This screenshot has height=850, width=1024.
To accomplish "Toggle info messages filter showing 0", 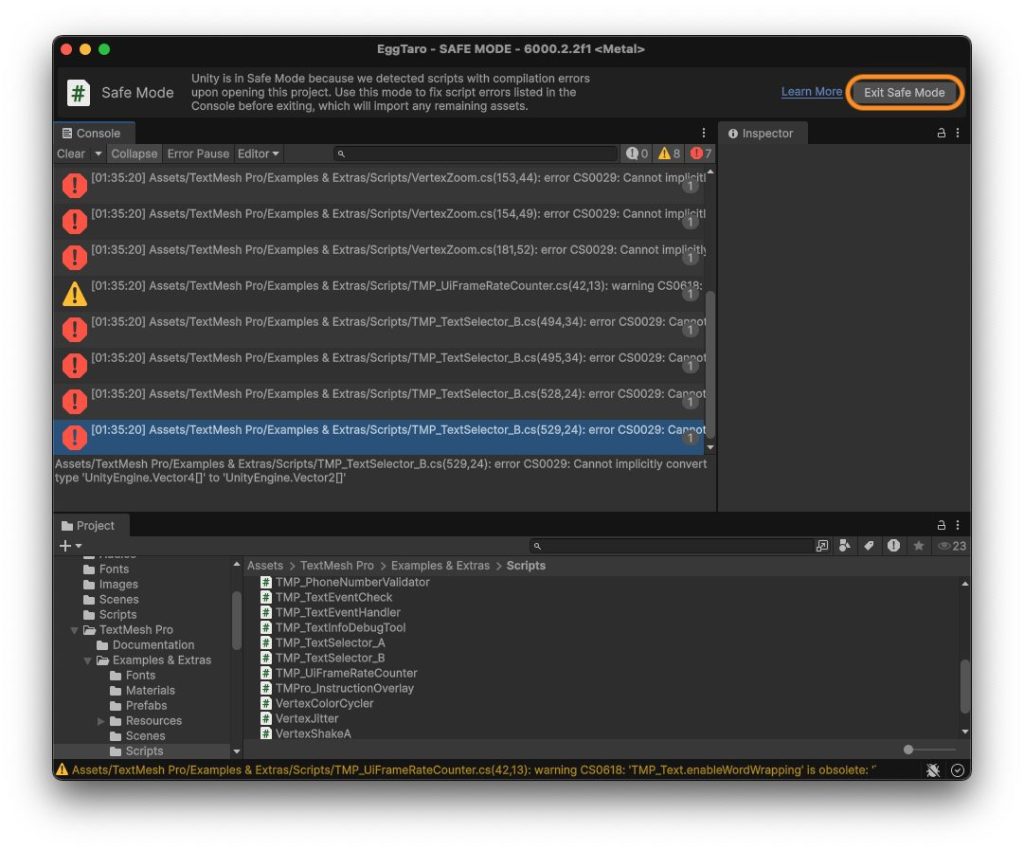I will pos(637,153).
